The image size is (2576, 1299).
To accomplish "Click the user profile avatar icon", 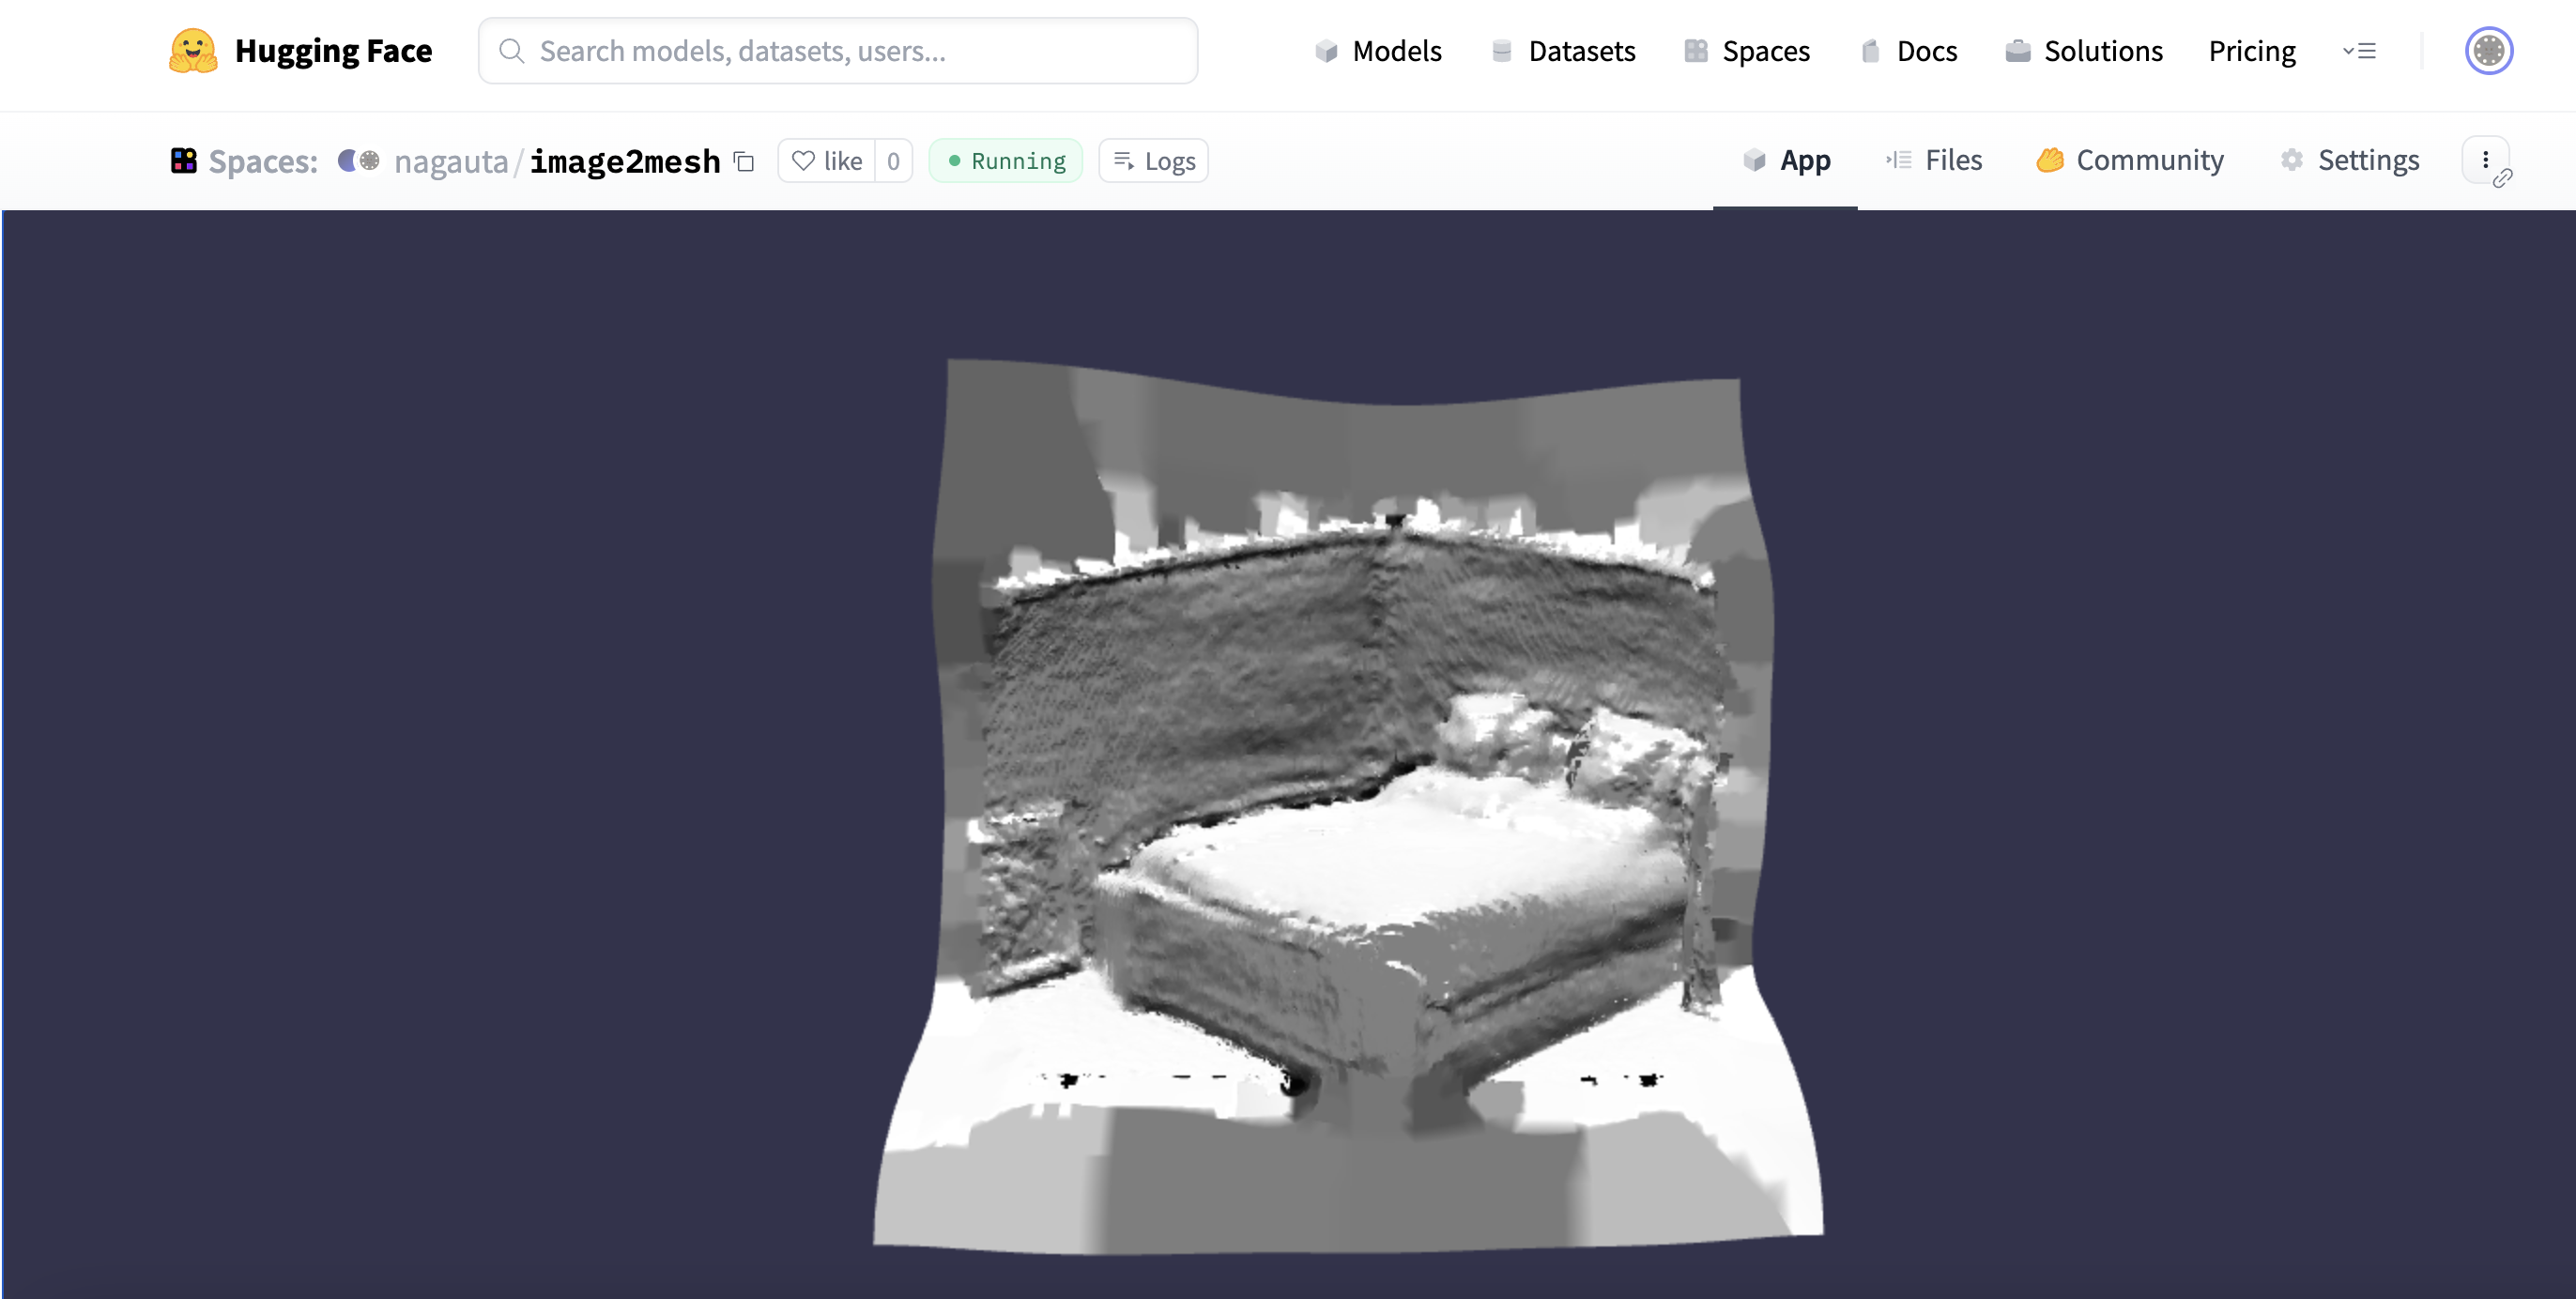I will point(2488,50).
